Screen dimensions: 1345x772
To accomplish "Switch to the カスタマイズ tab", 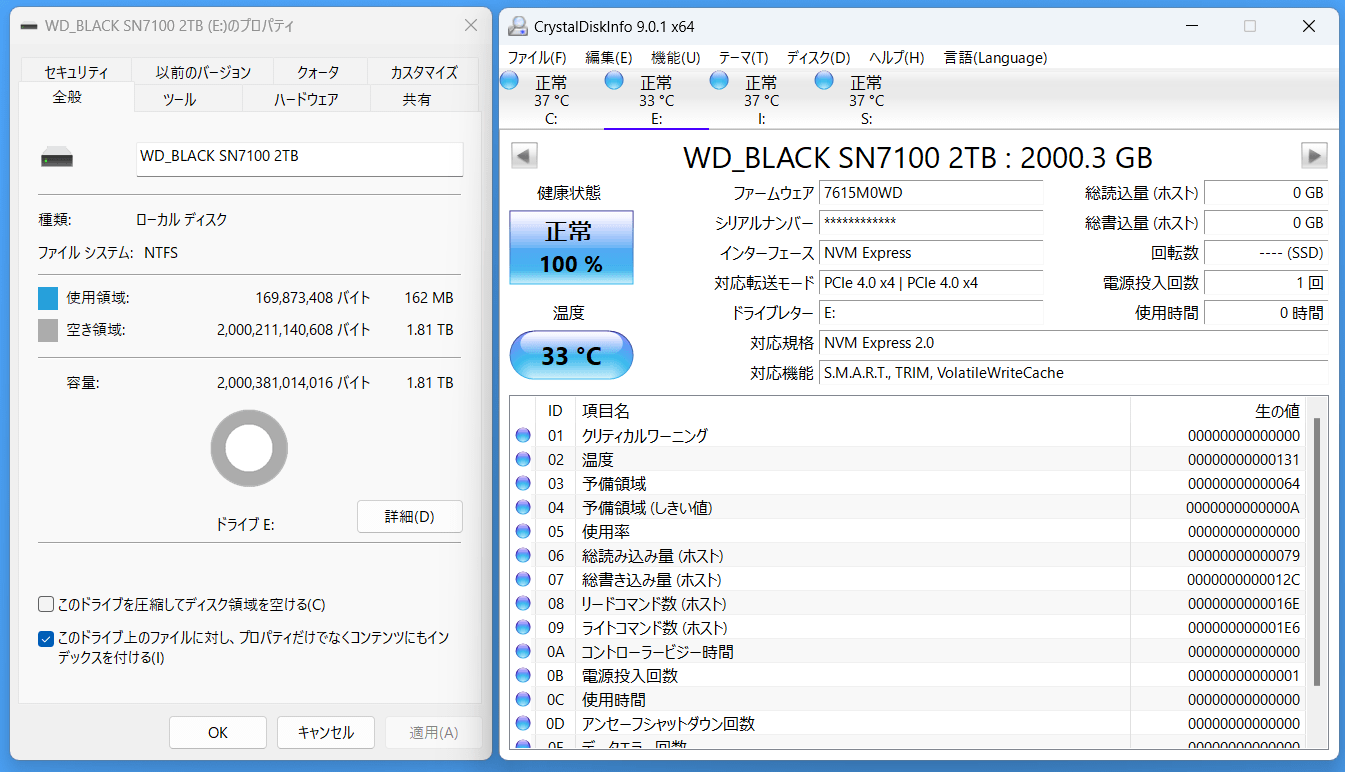I will coord(424,72).
